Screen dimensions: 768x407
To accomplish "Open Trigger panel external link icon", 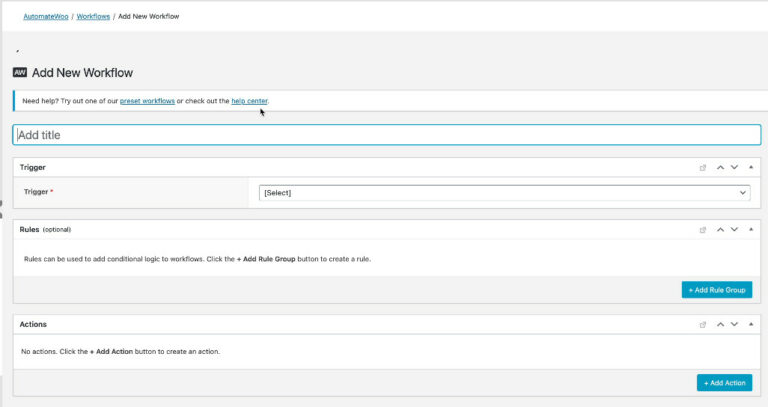I will tap(703, 167).
